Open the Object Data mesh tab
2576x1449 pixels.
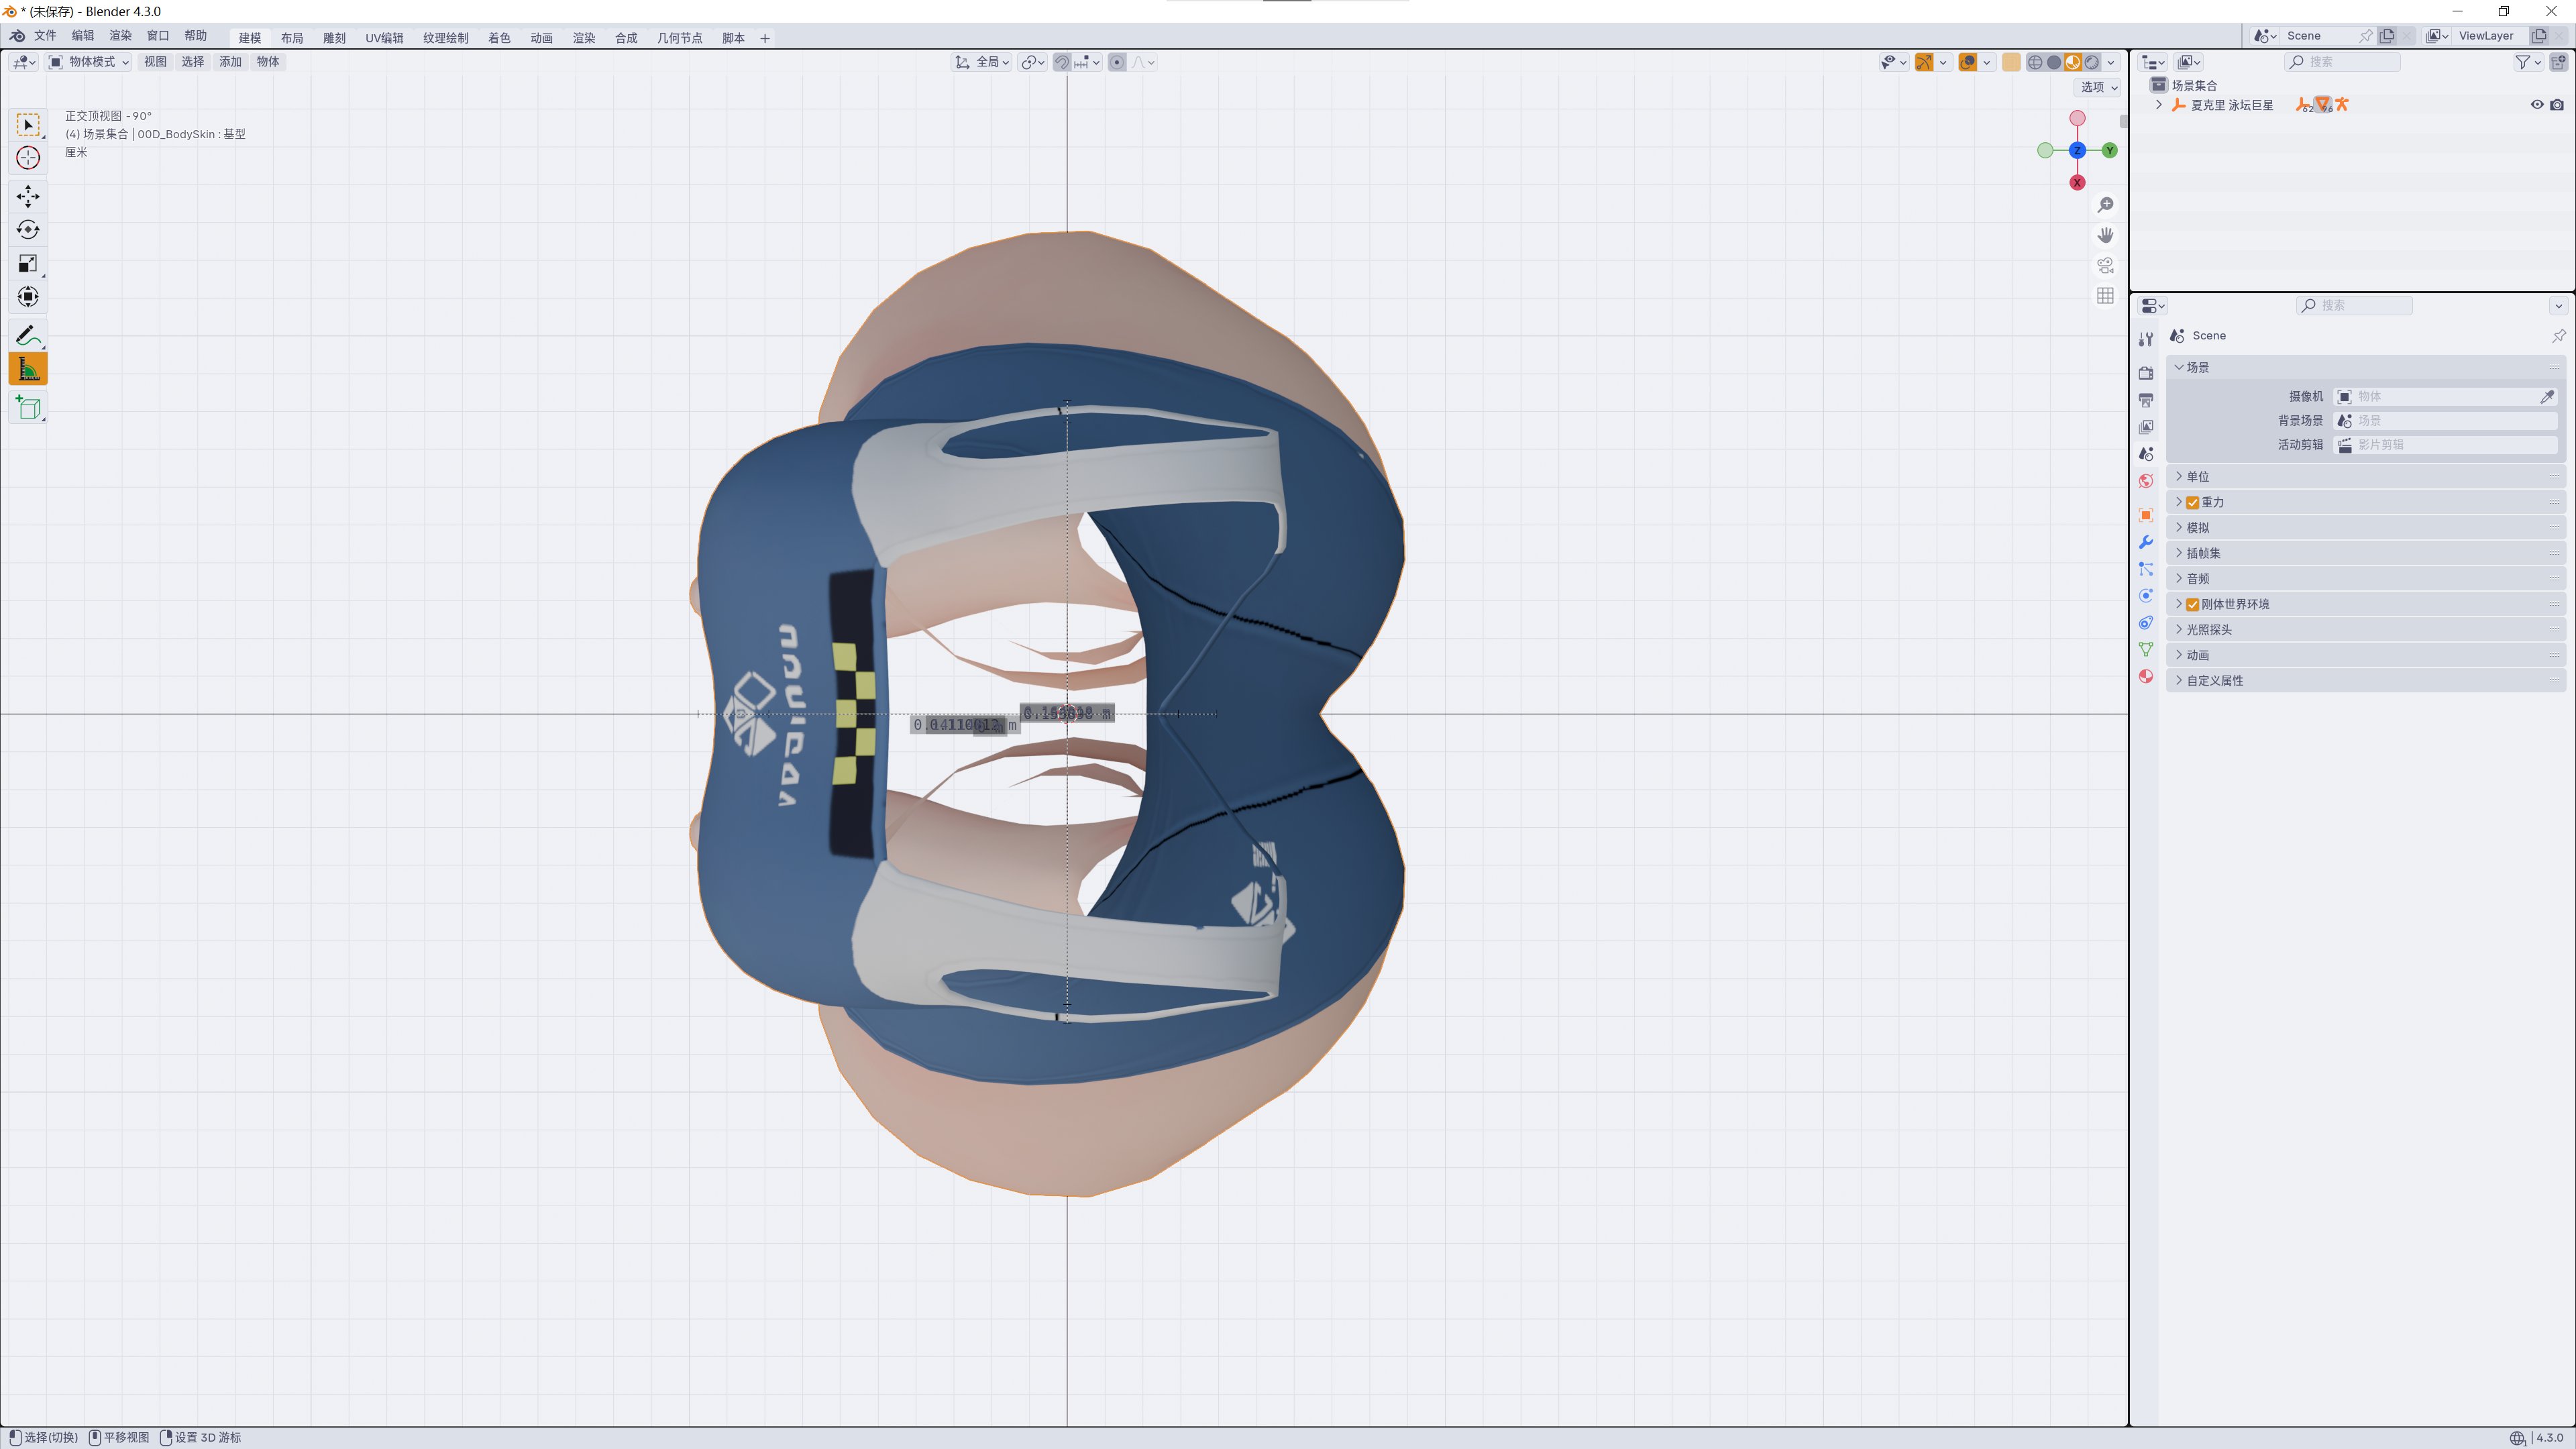2146,650
